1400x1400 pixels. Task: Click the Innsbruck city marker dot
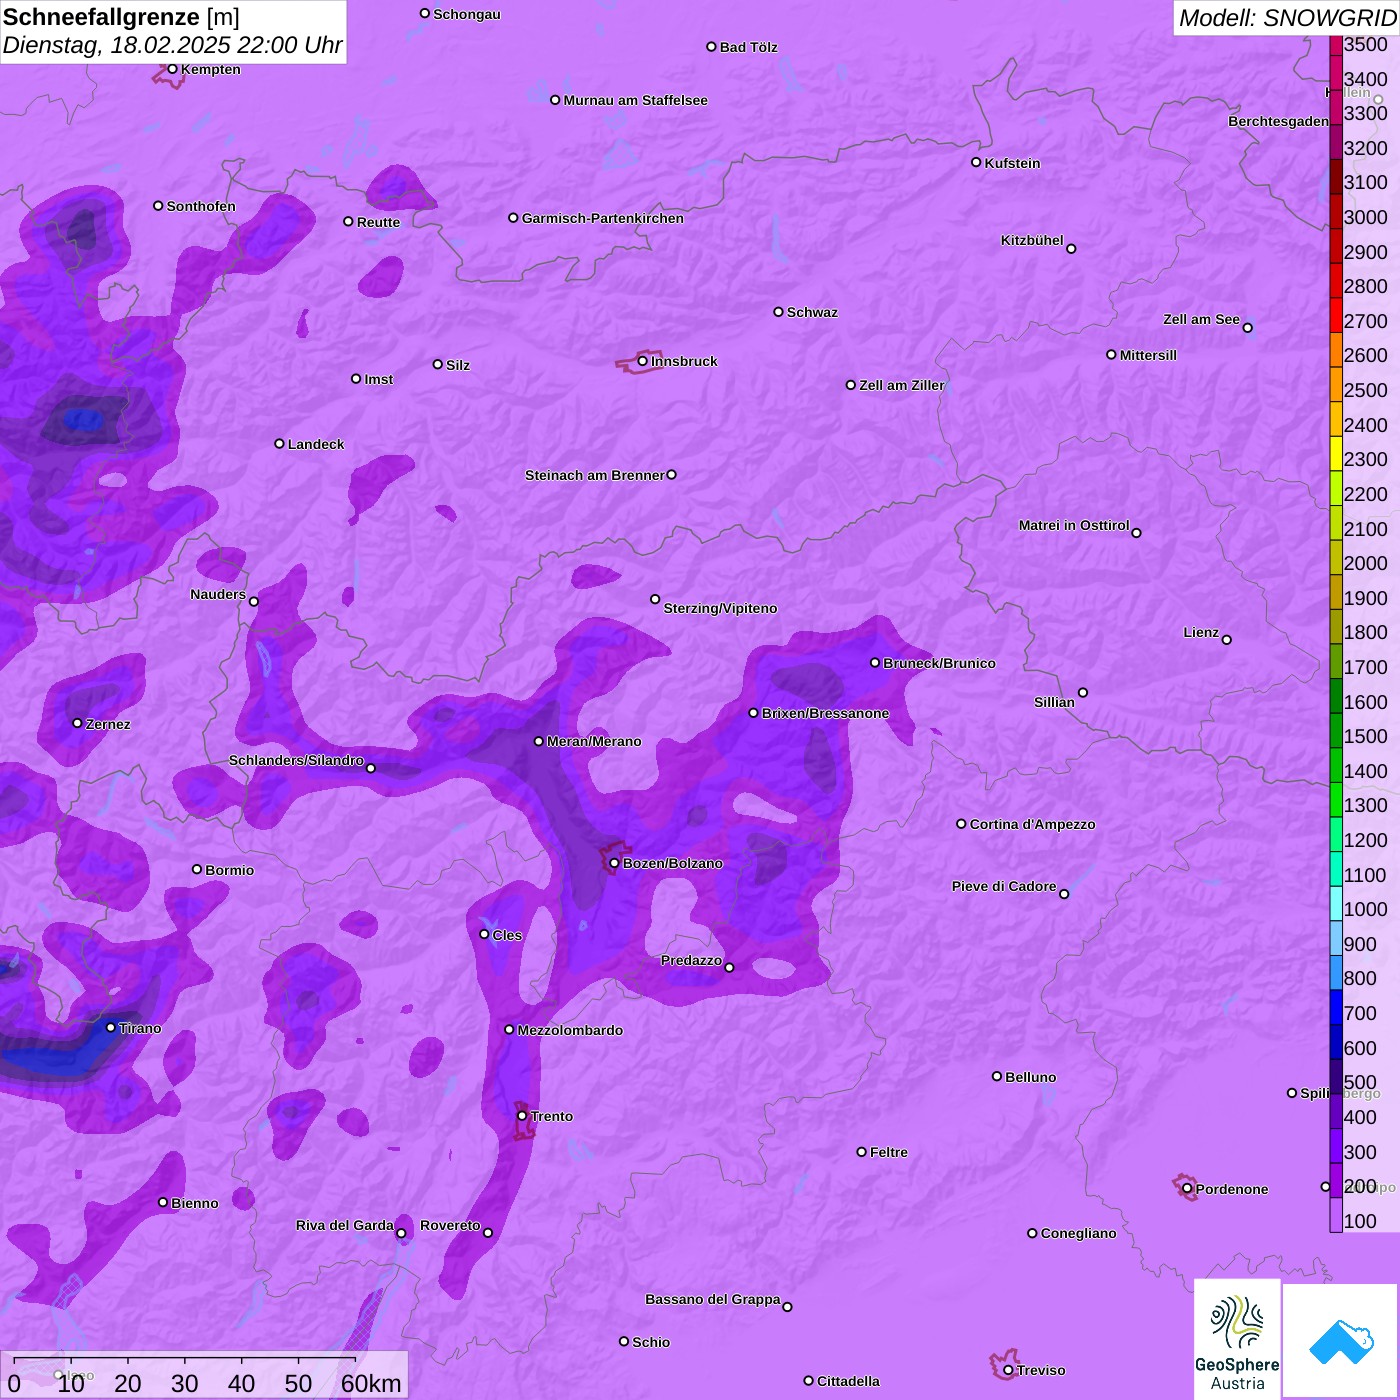click(643, 361)
